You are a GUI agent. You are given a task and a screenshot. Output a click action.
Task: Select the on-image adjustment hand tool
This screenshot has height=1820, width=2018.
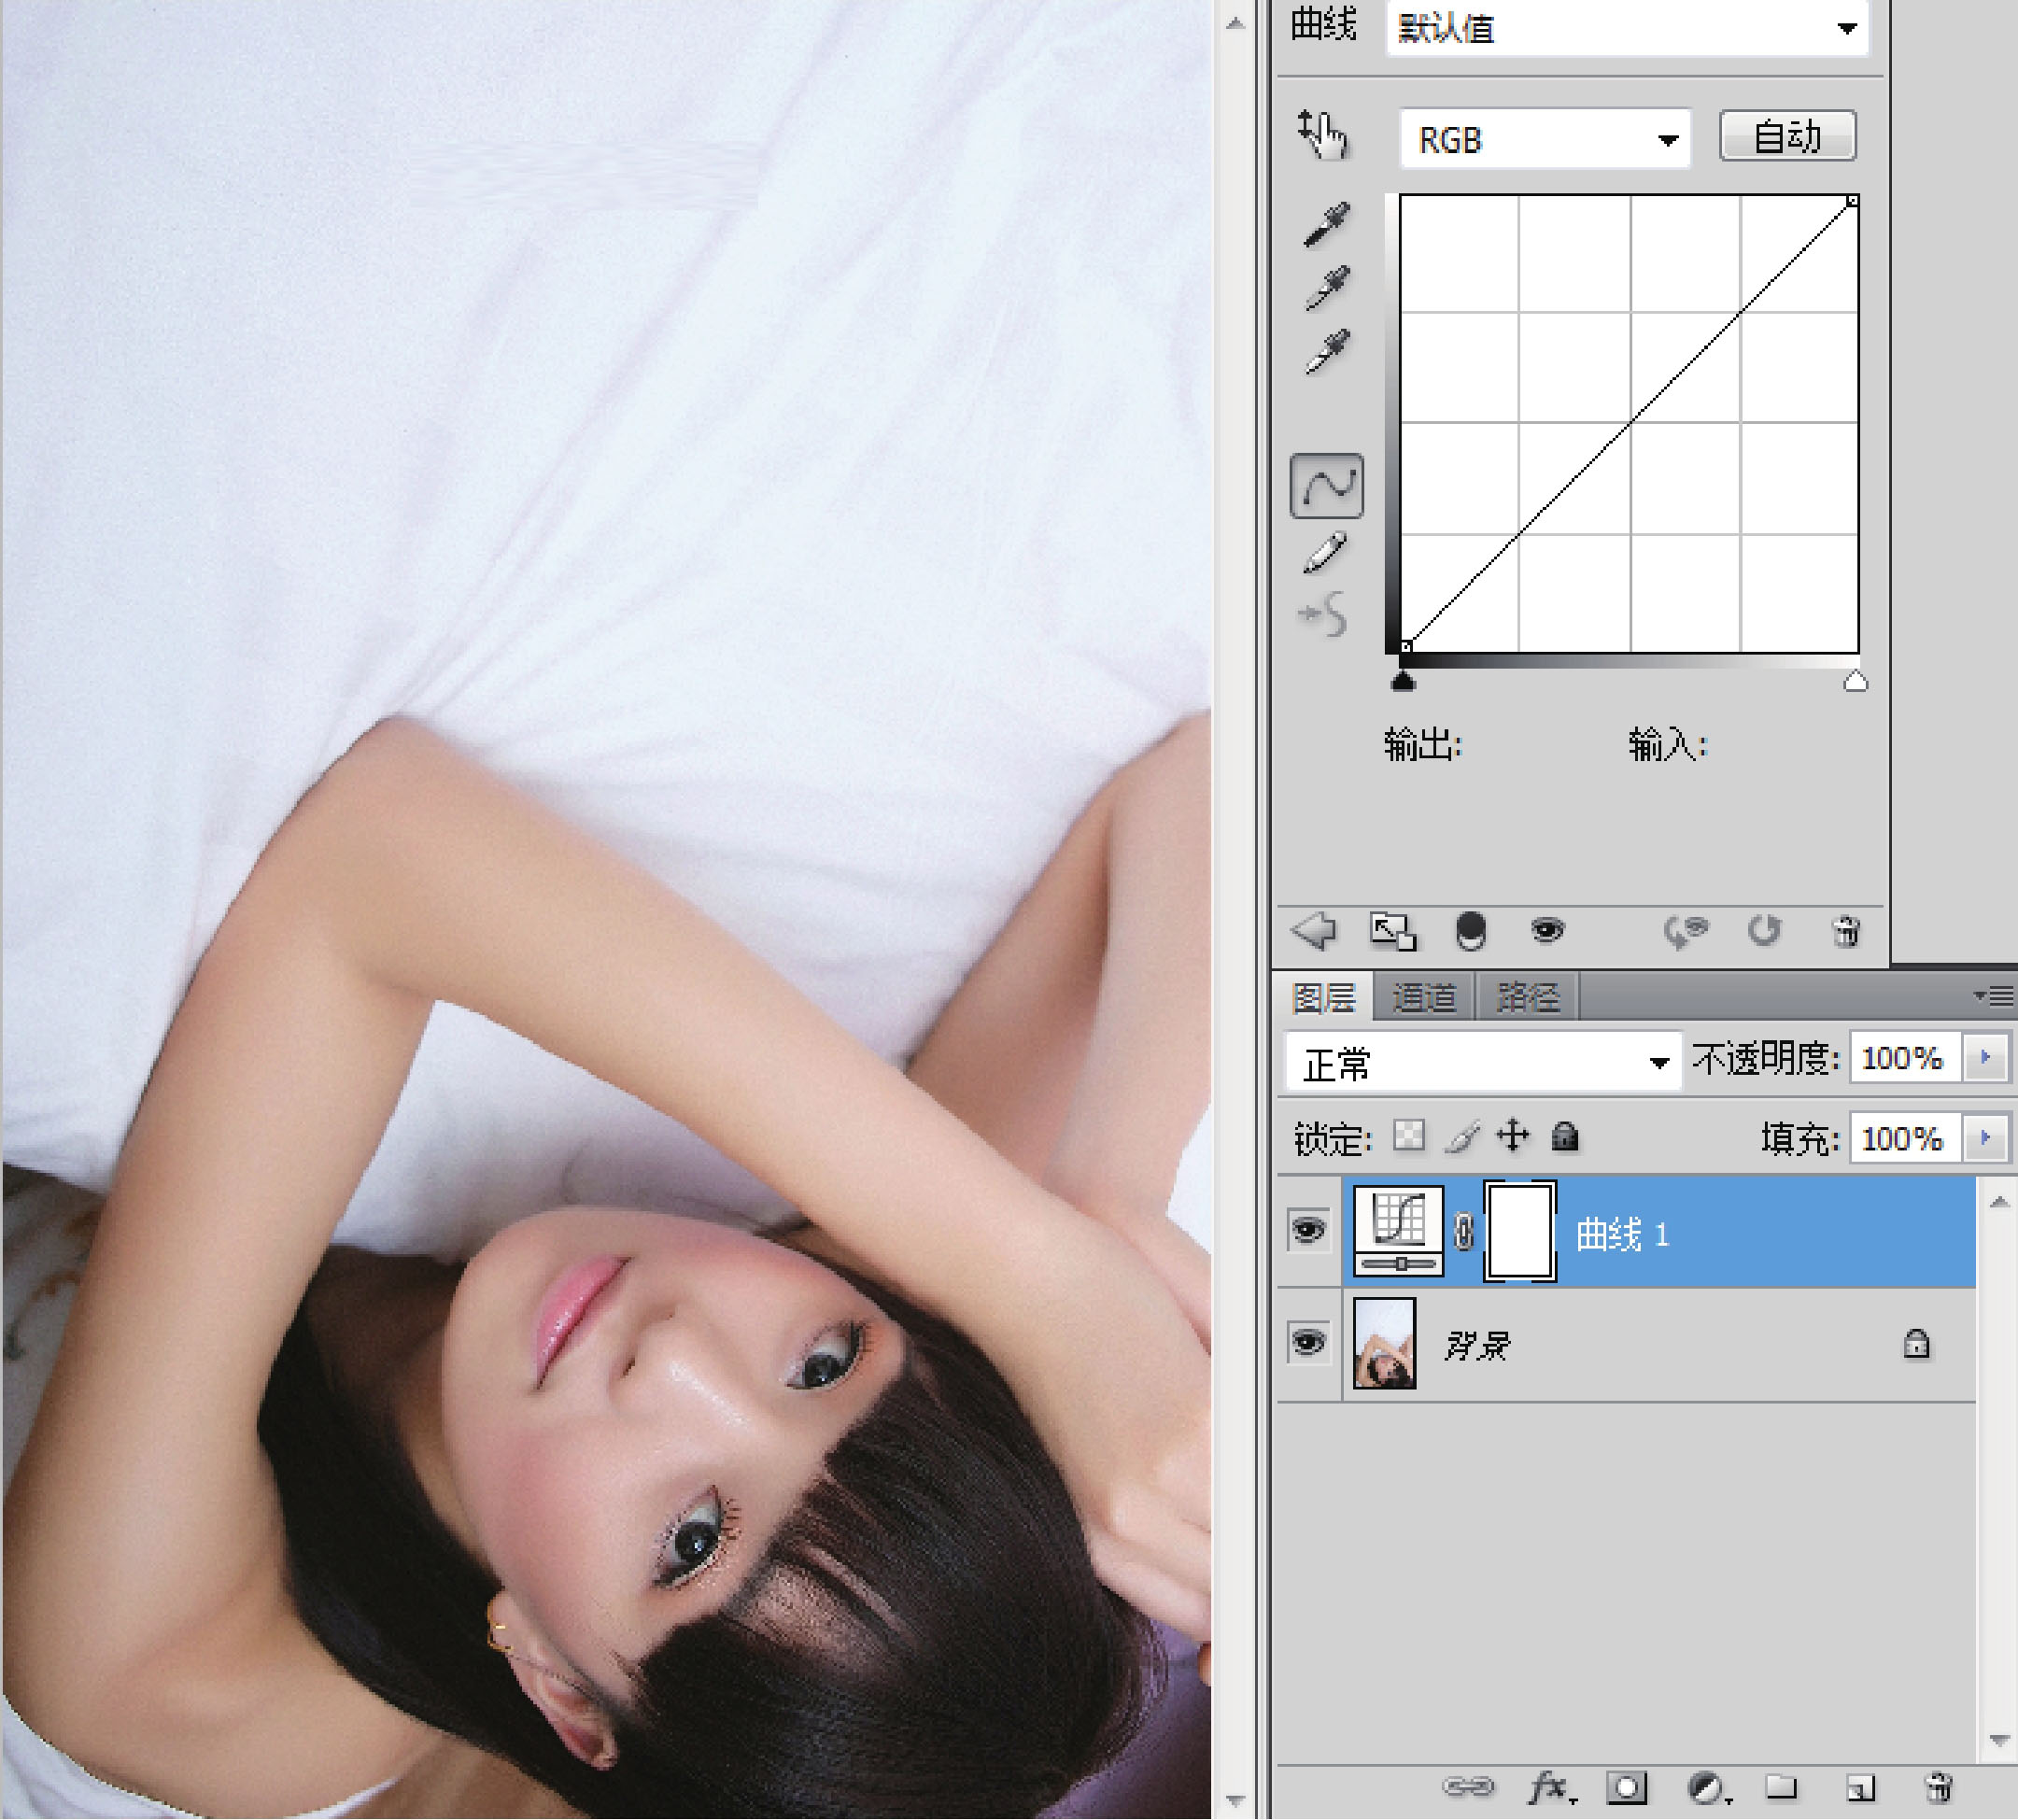[1322, 135]
